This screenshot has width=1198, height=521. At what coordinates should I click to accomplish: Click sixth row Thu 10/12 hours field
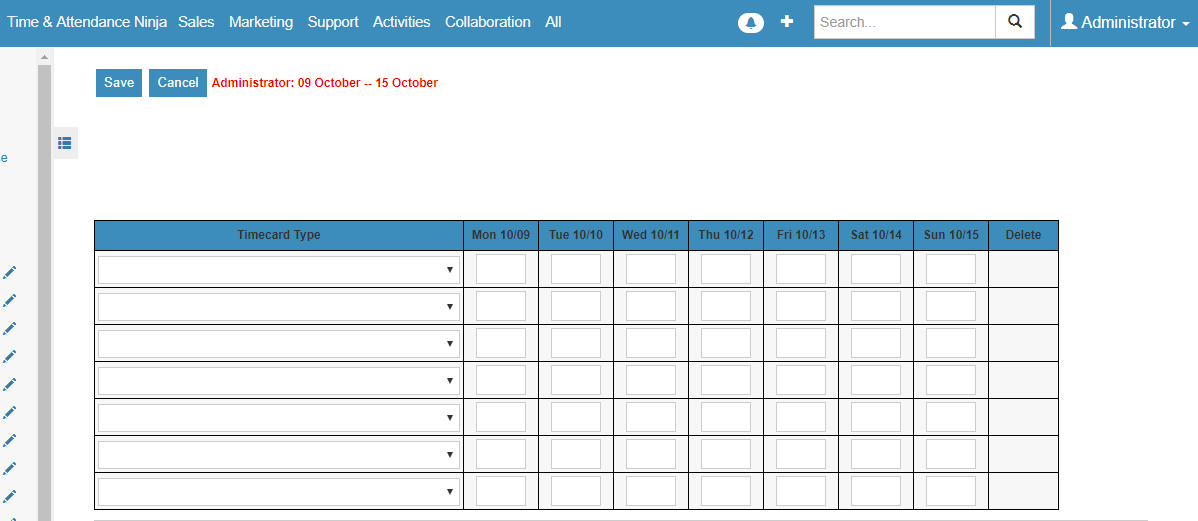tap(726, 454)
